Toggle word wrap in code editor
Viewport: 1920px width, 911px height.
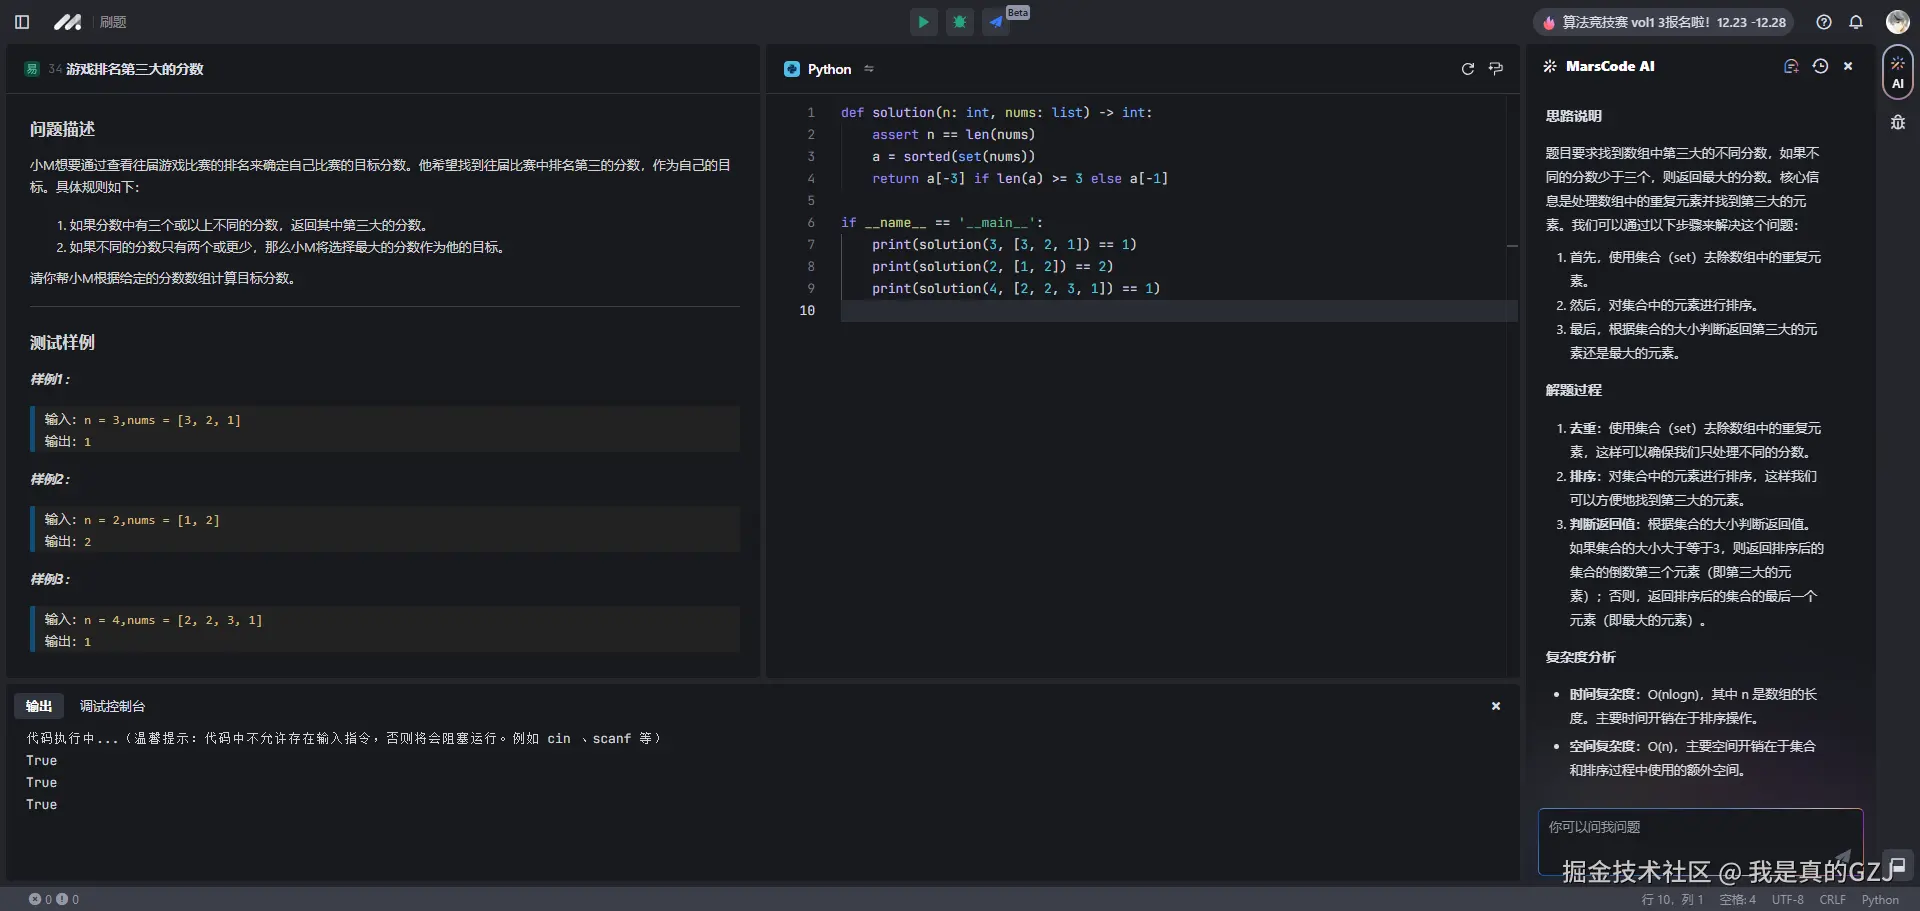tap(1496, 69)
